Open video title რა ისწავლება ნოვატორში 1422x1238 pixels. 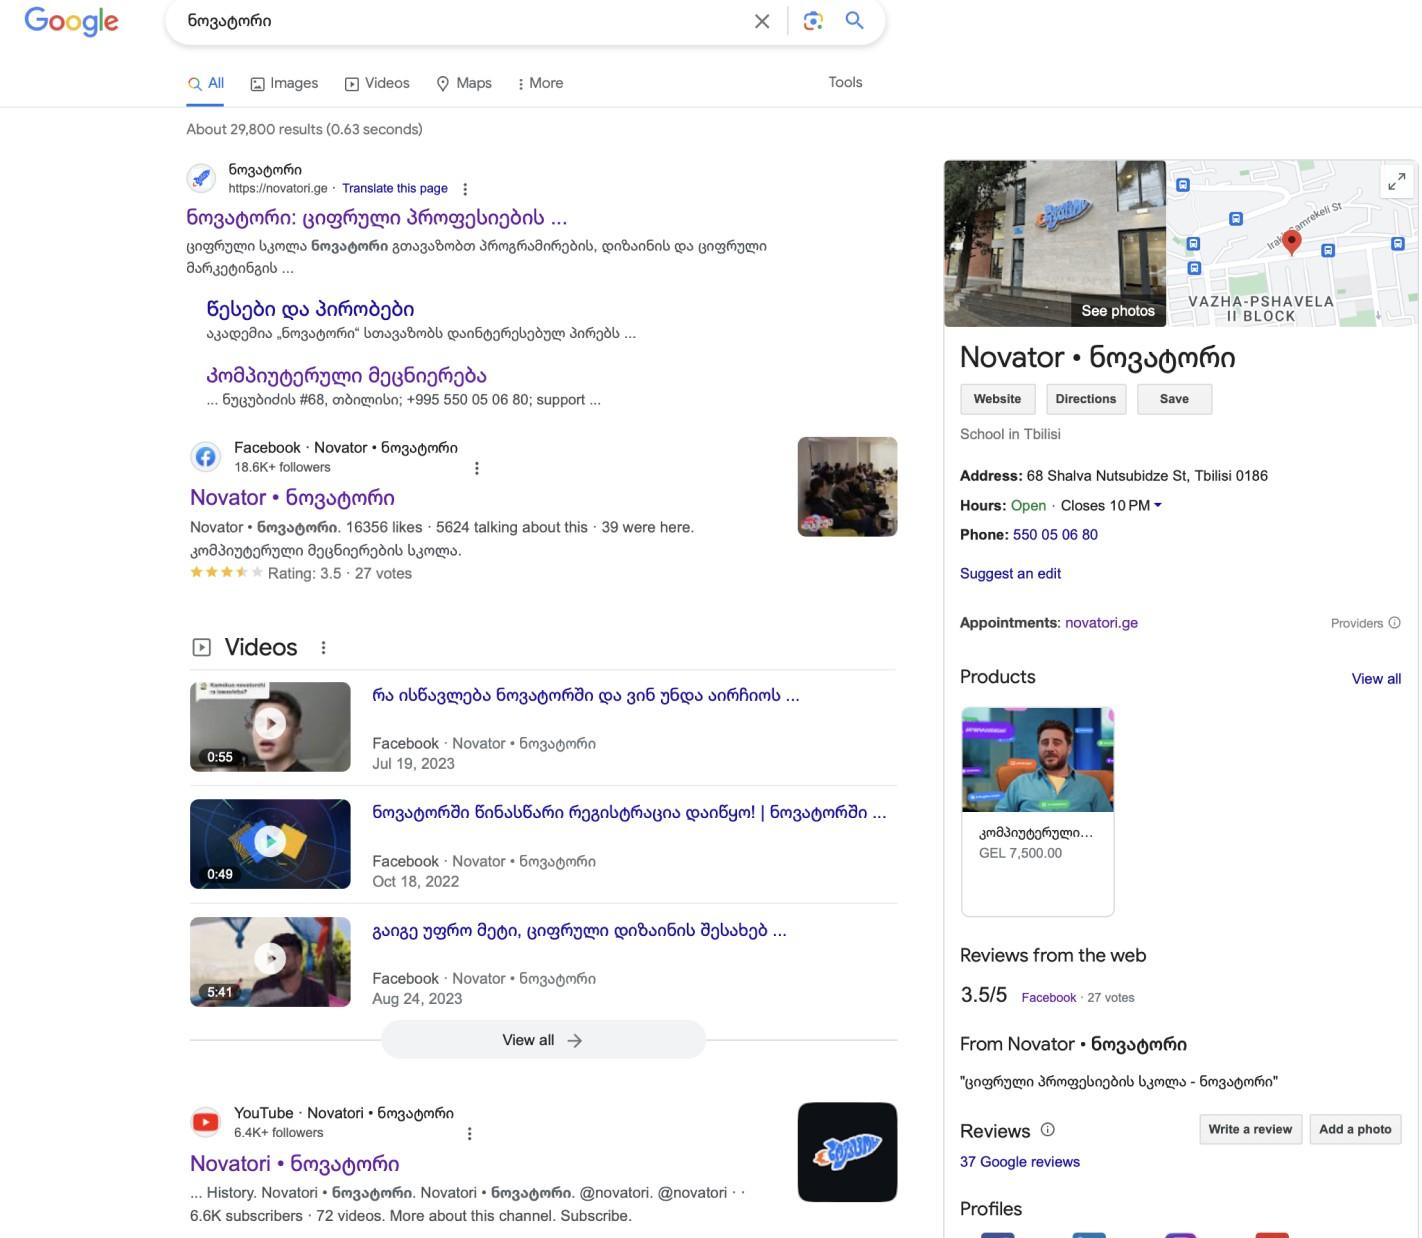click(x=585, y=696)
